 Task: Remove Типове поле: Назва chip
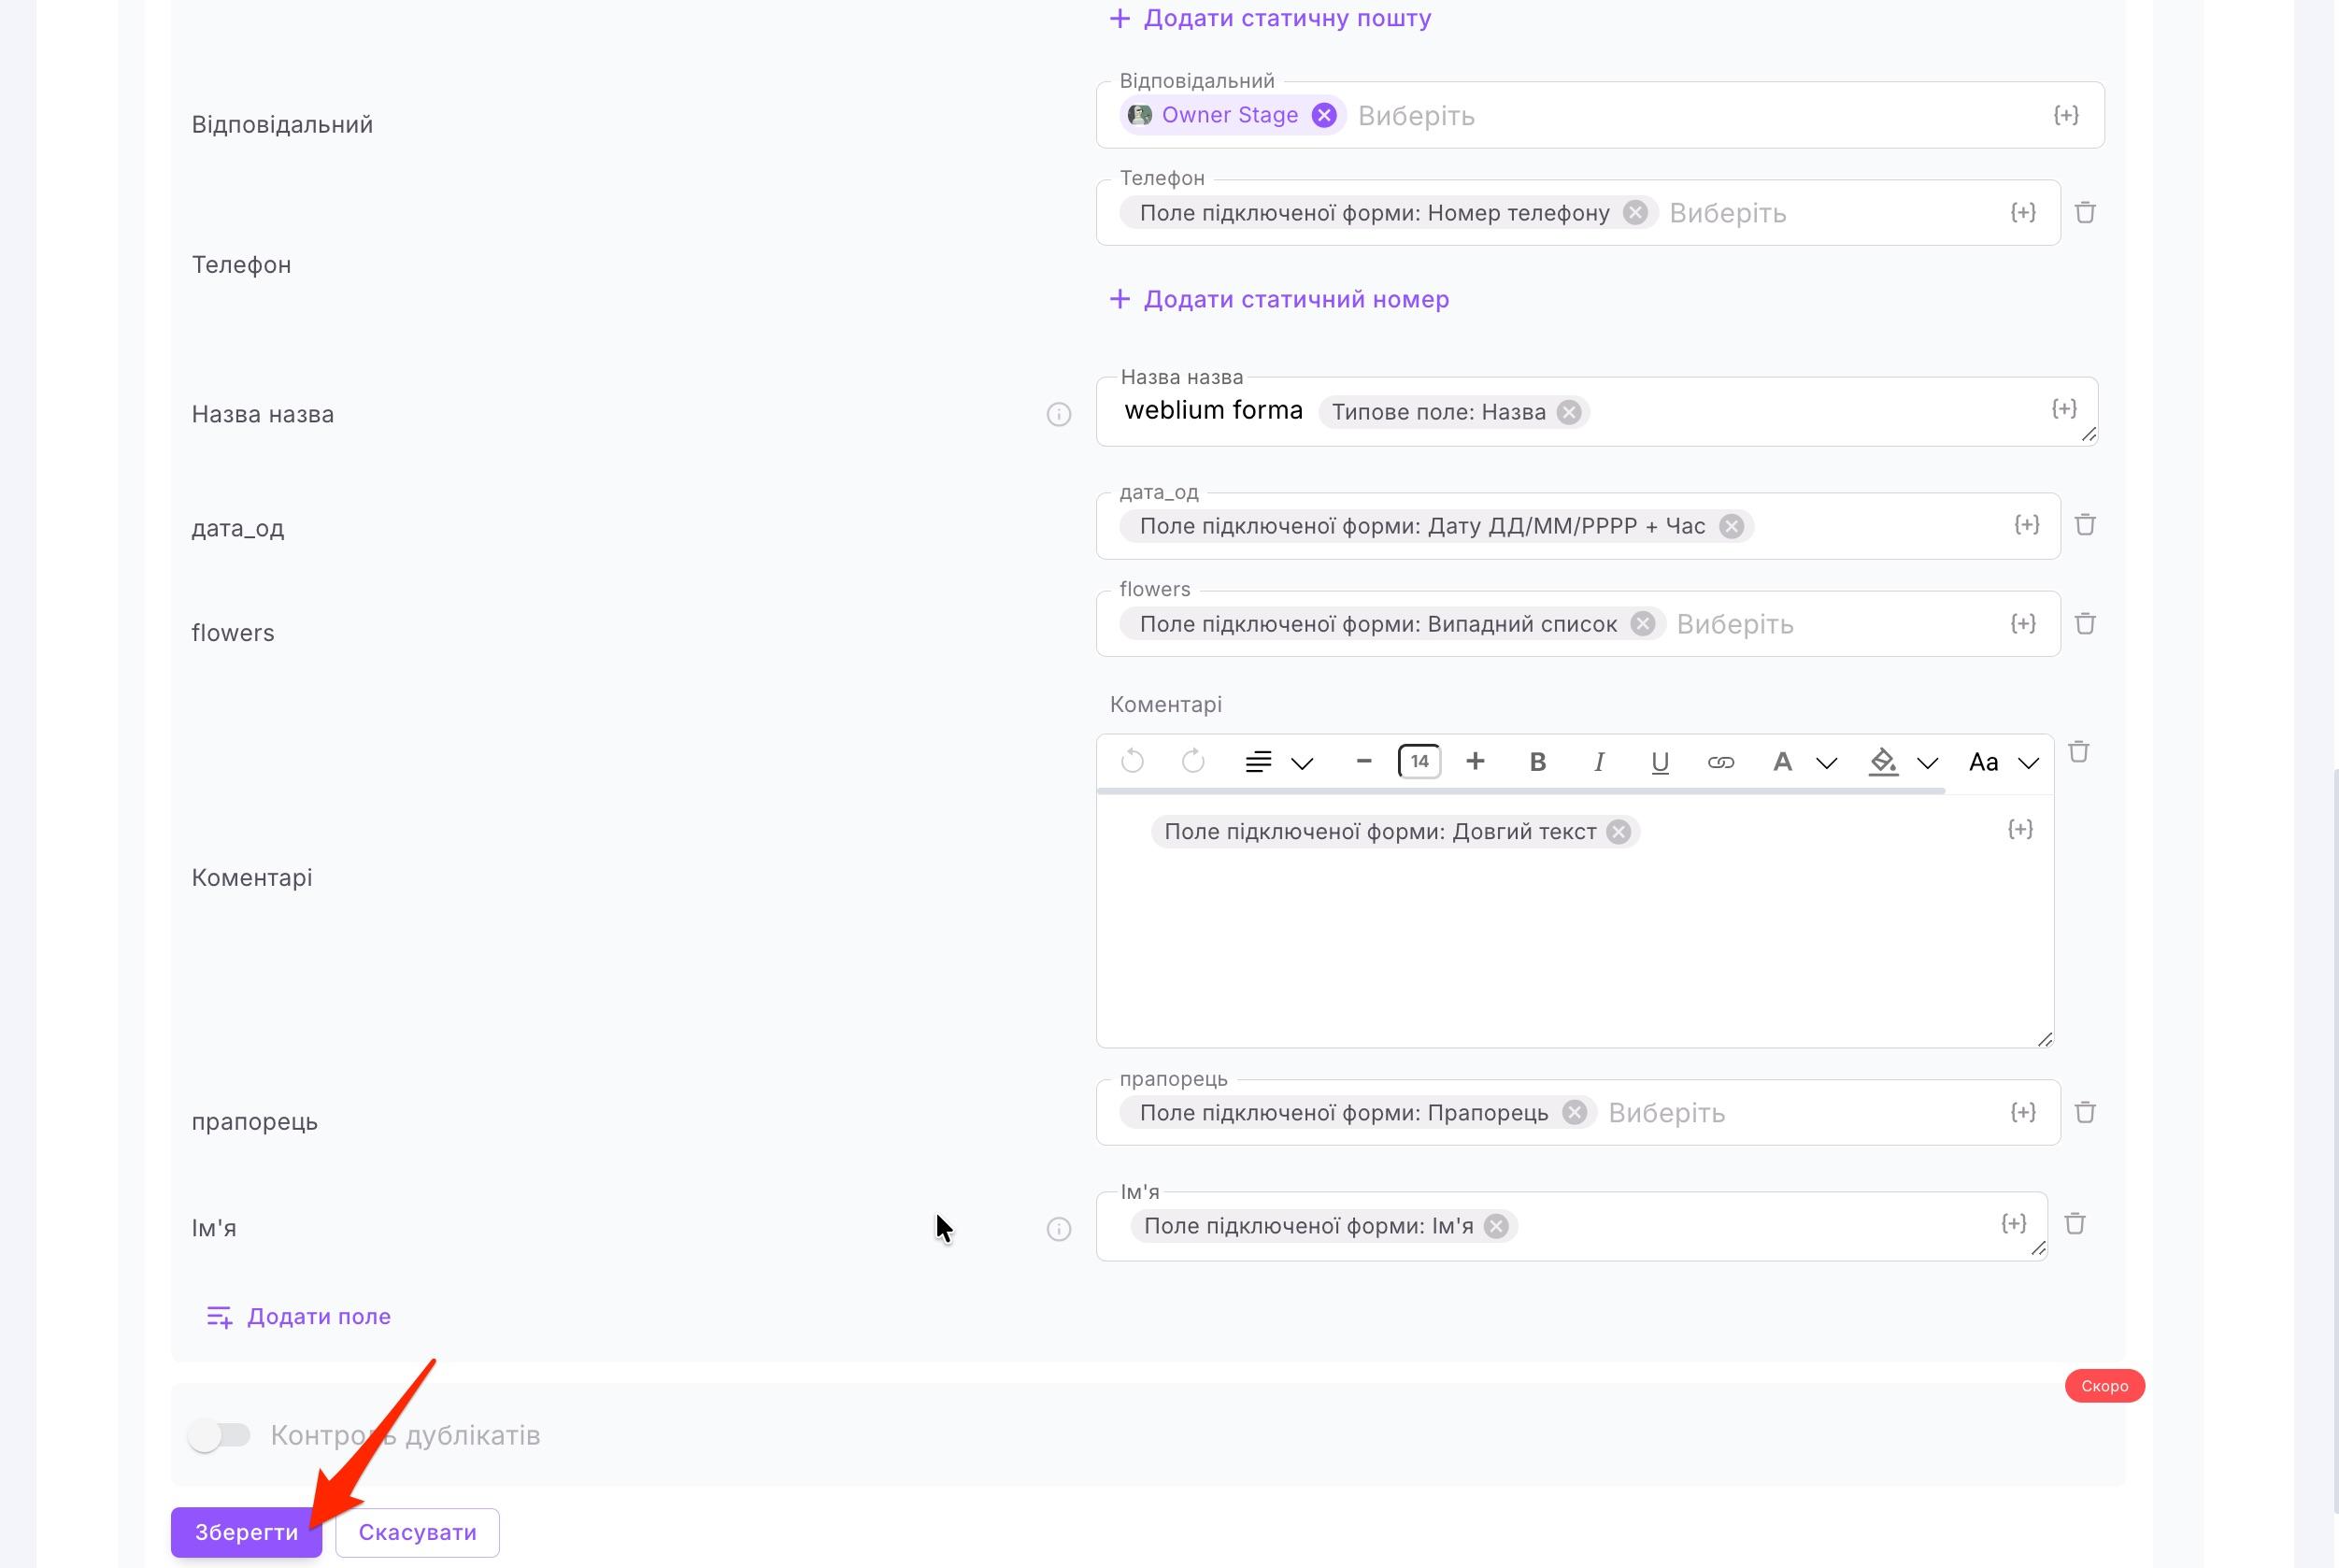1569,412
